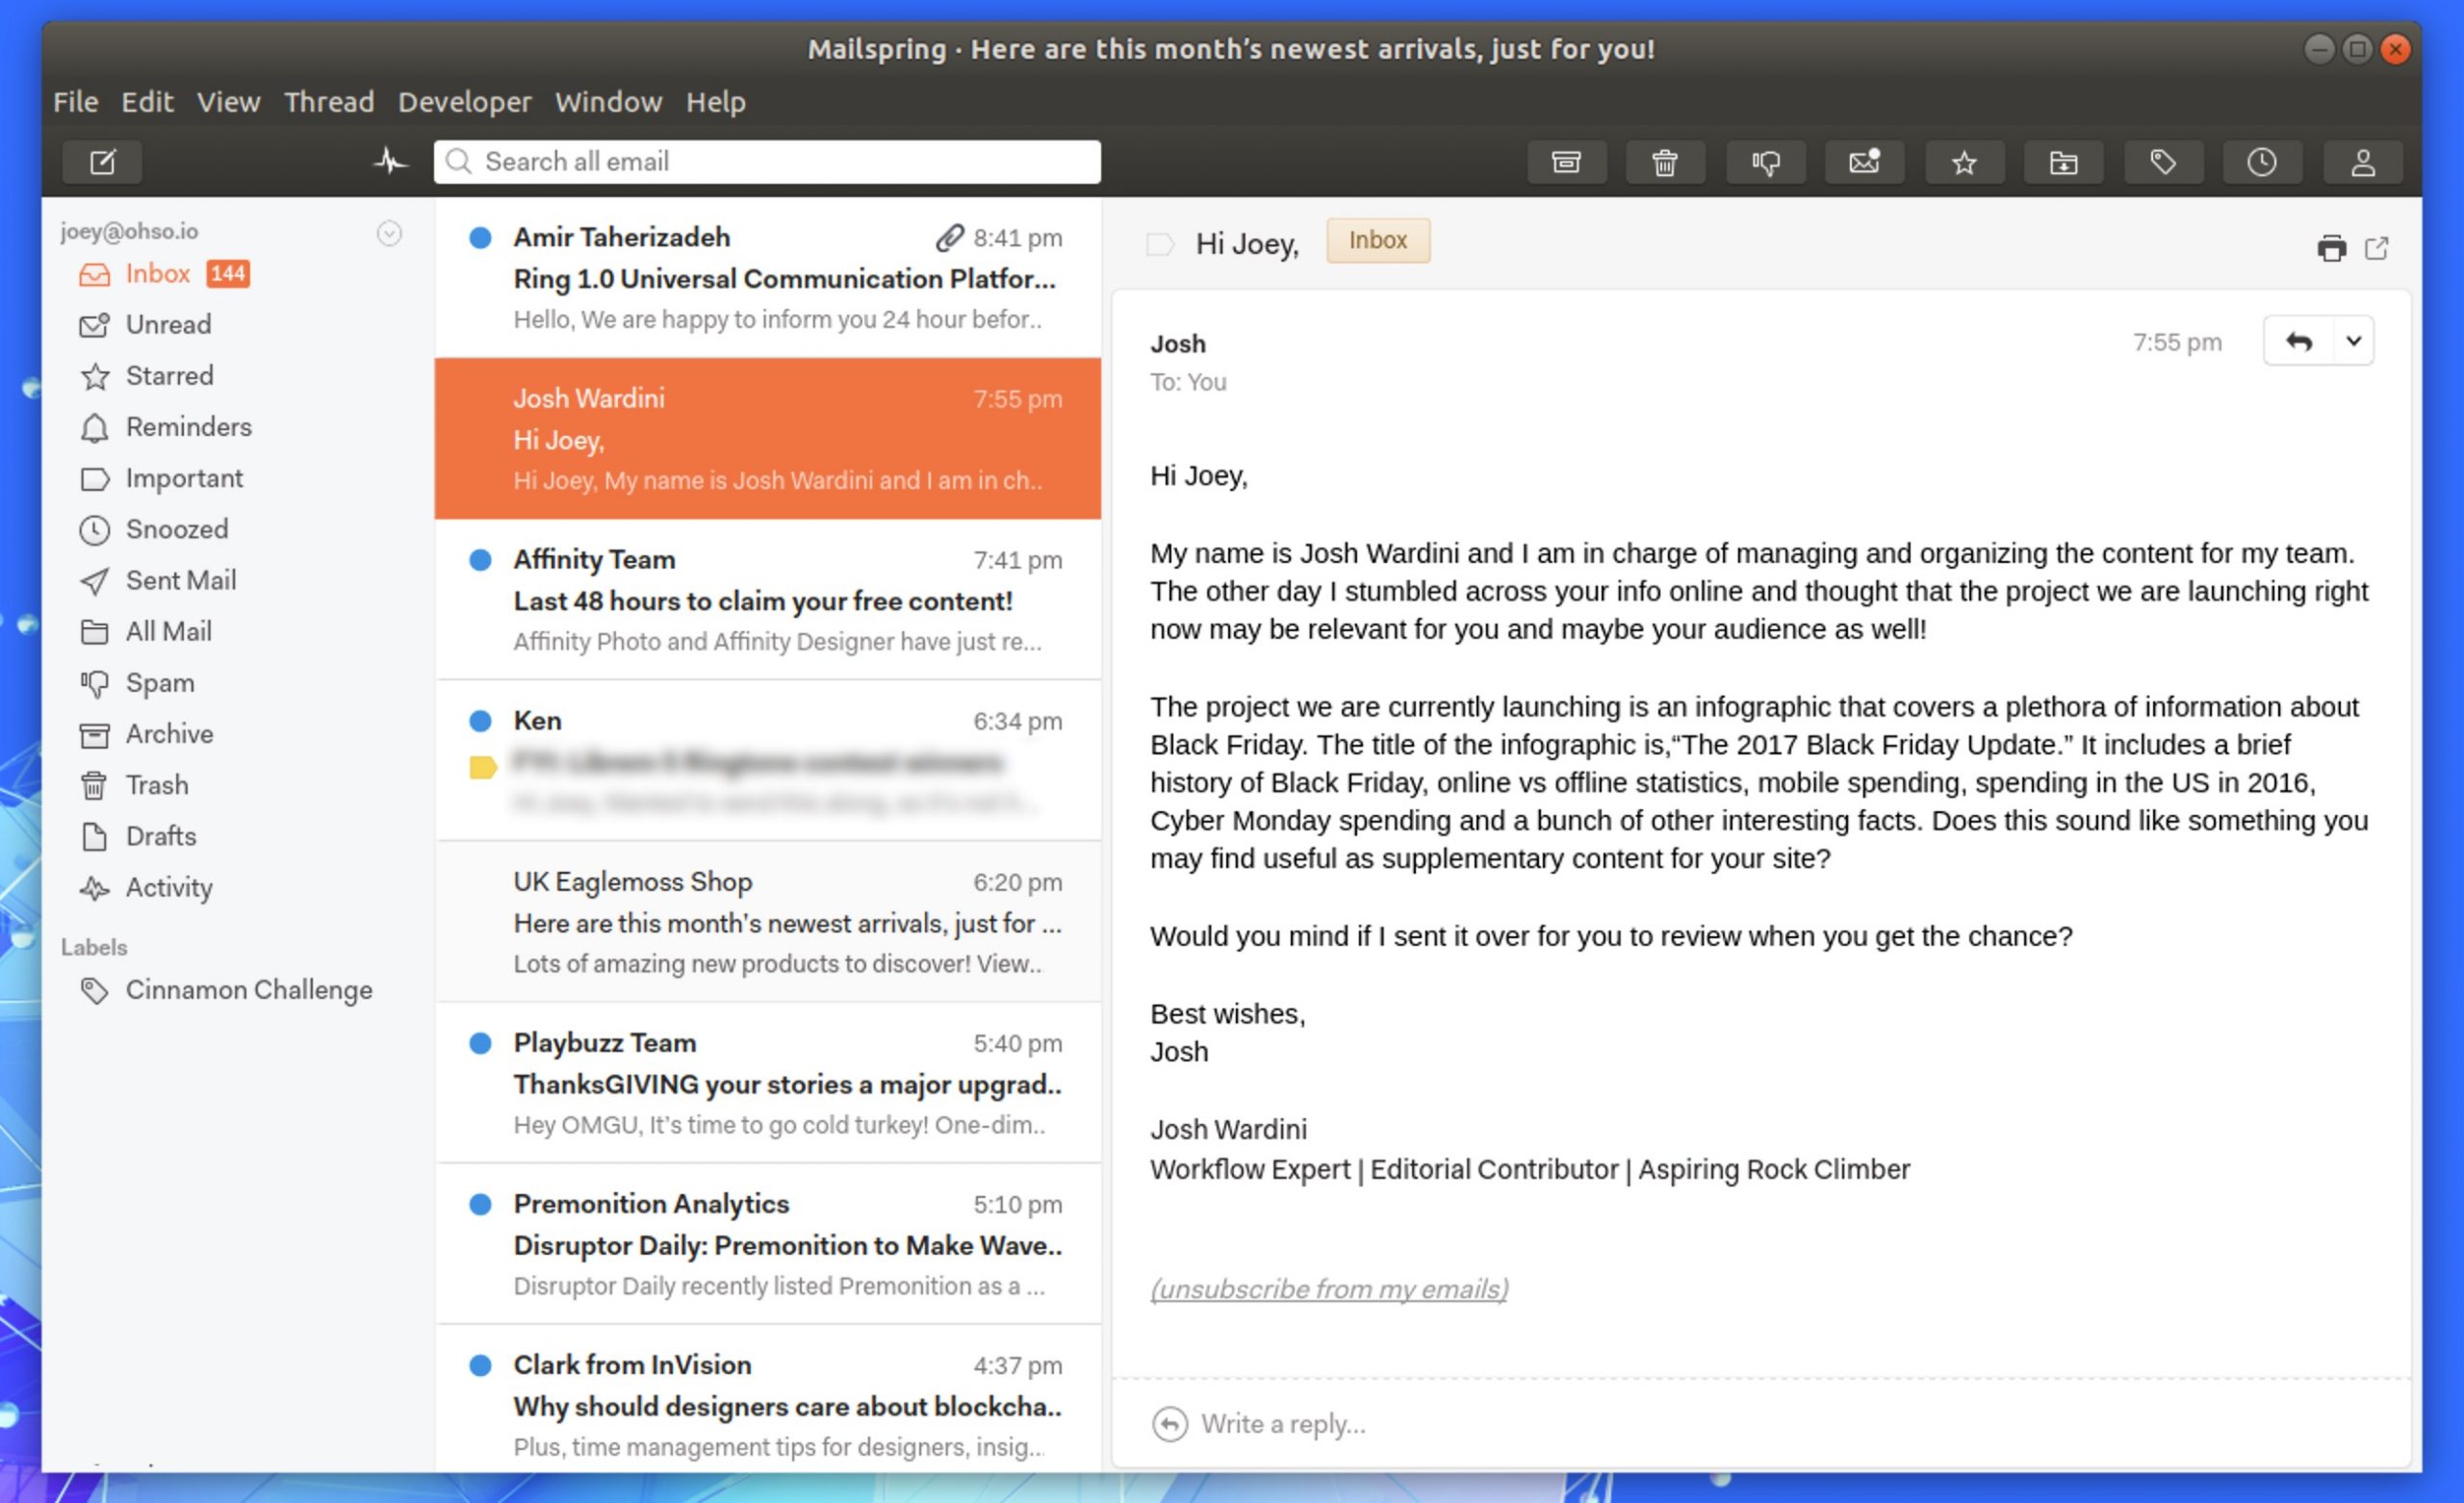The height and width of the screenshot is (1503, 2464).
Task: Toggle snooze indicator on Joey account
Action: tap(387, 231)
